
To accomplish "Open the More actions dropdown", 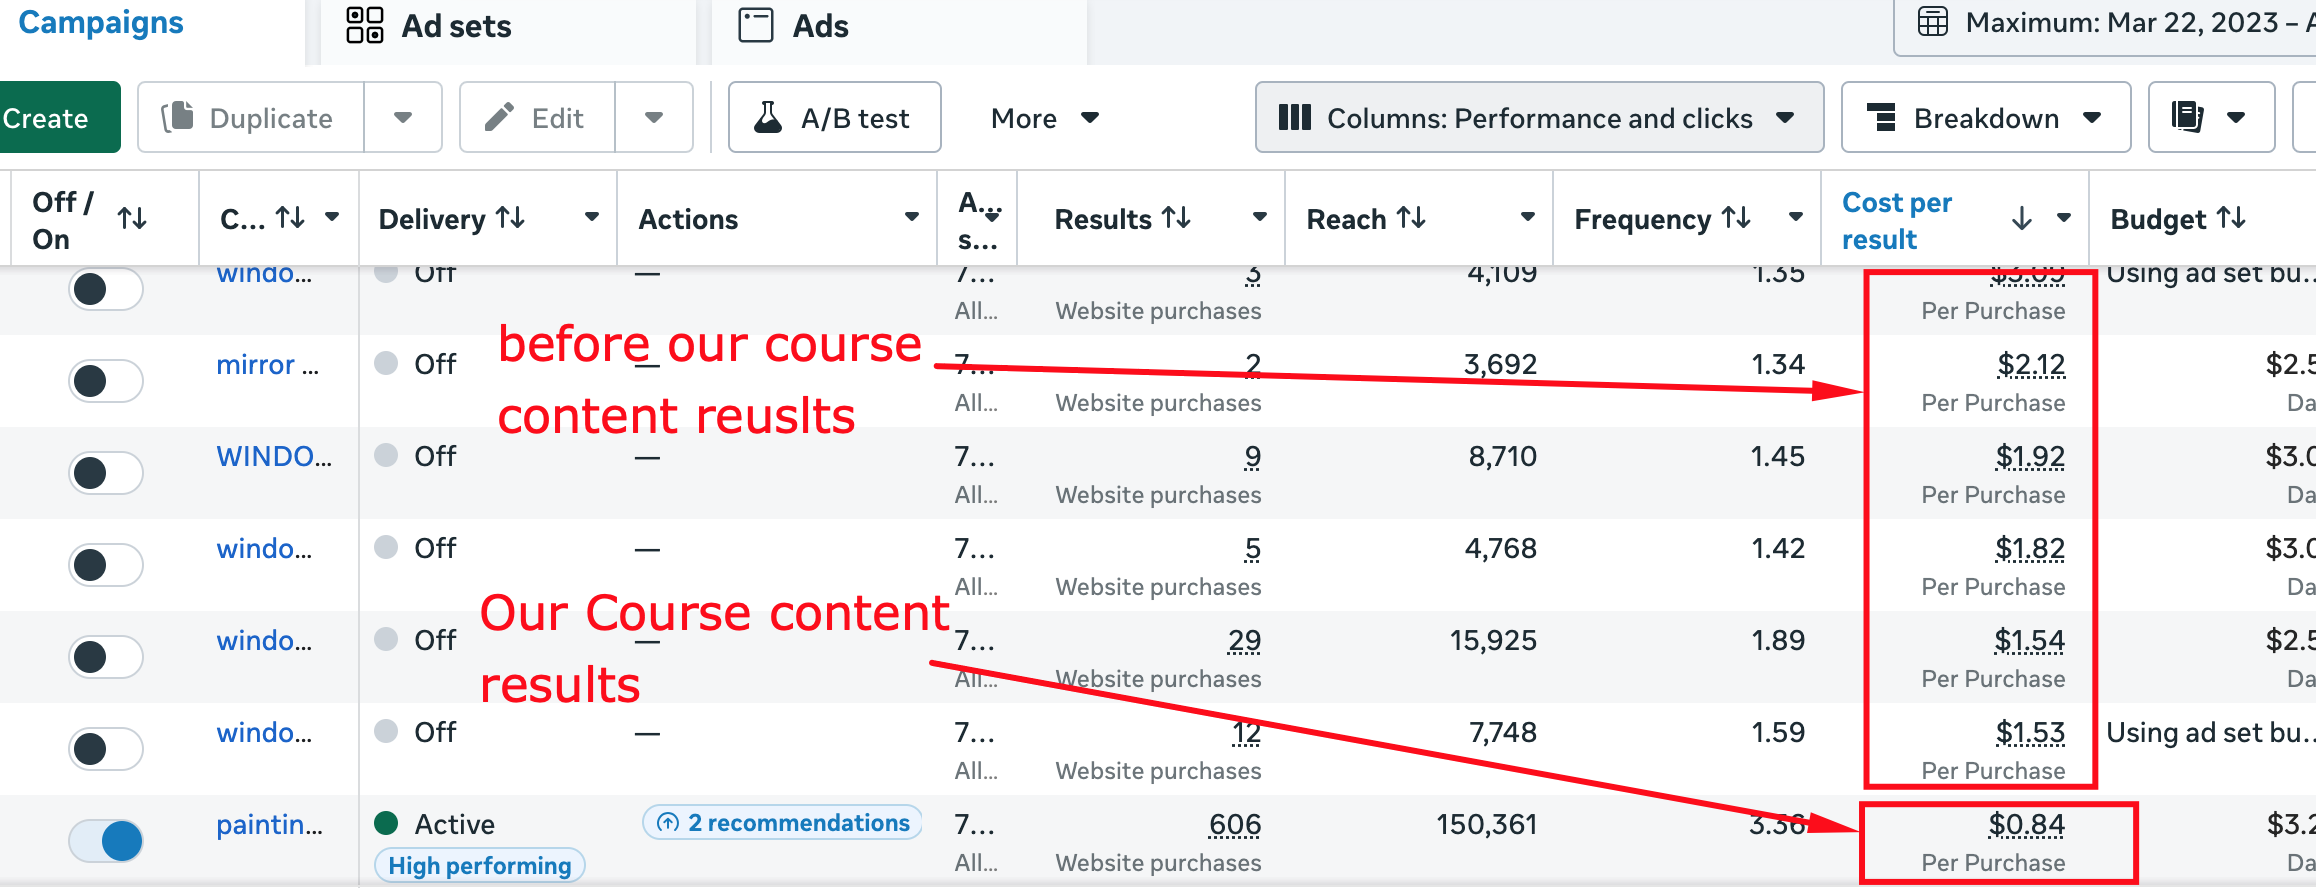I will 1044,118.
